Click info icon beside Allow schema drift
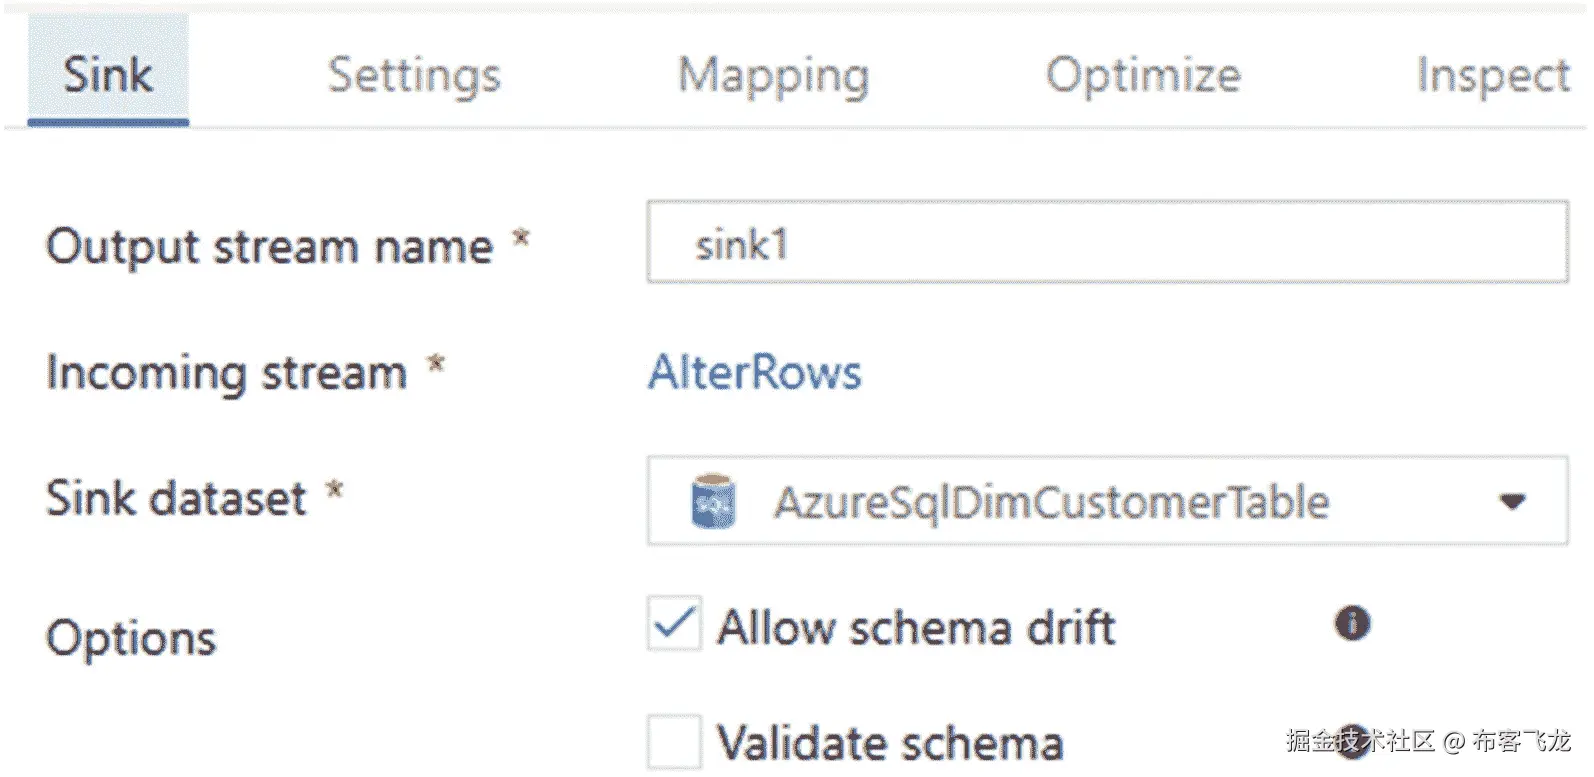The image size is (1594, 777). [1352, 623]
